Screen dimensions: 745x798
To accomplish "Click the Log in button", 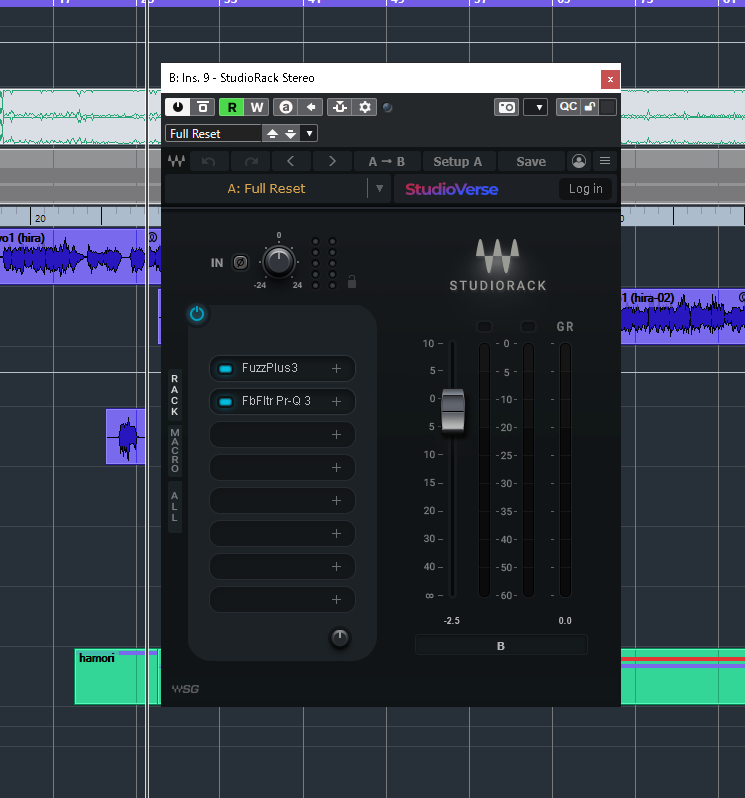I will (x=586, y=189).
